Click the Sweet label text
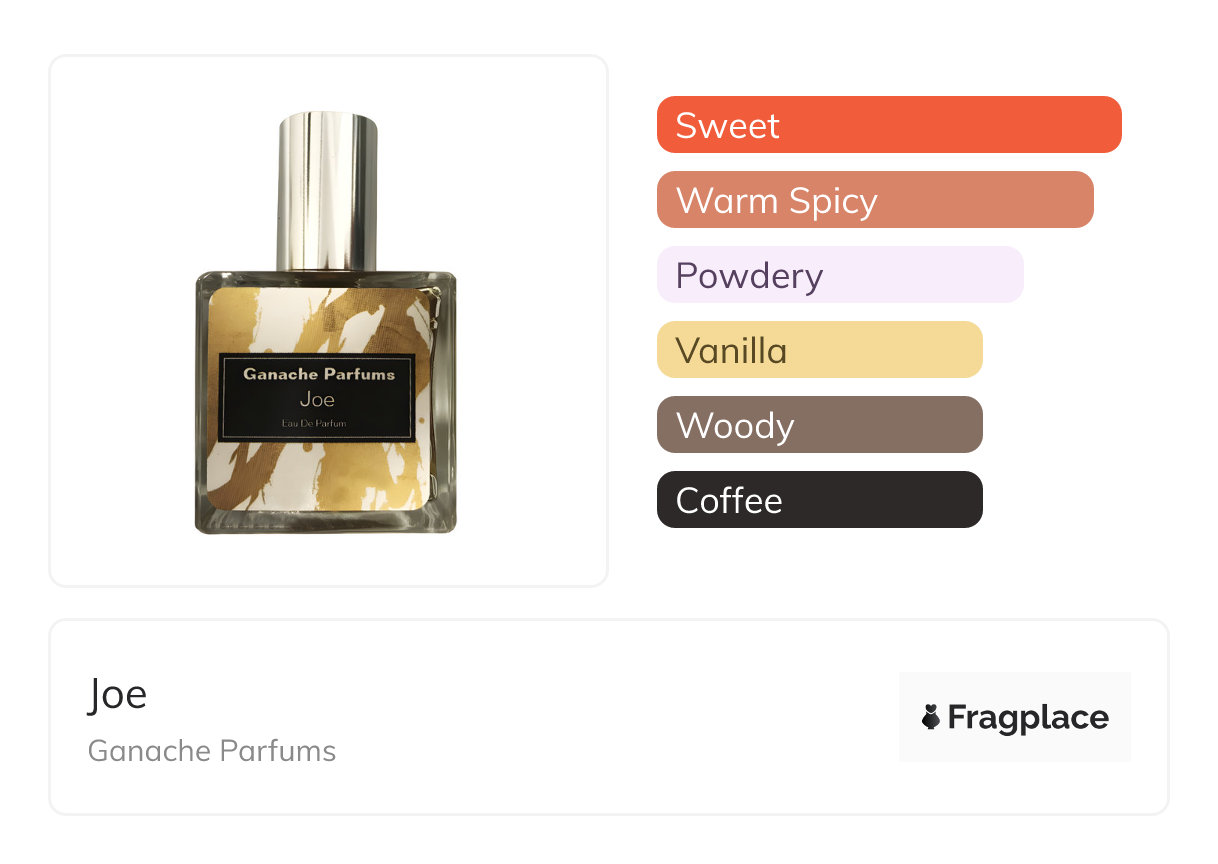 coord(728,126)
